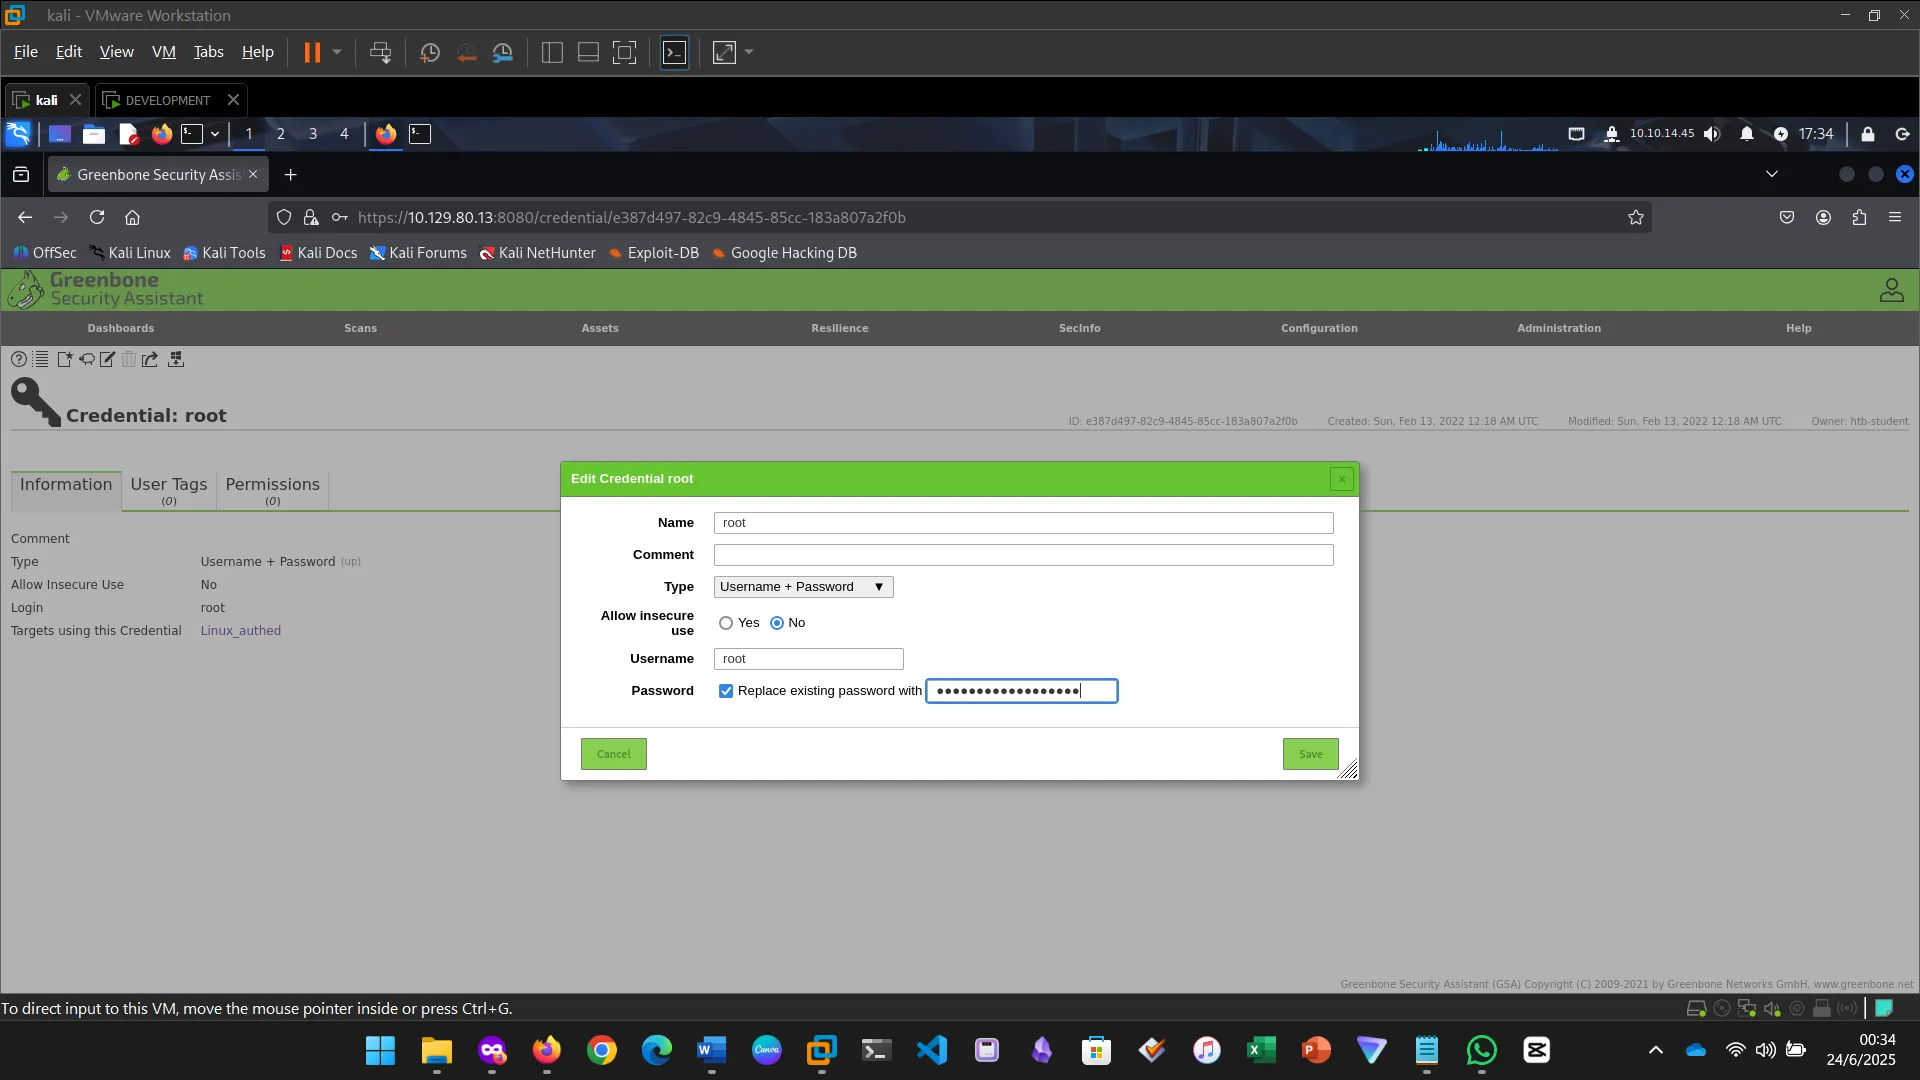1920x1080 pixels.
Task: Click the Comment input field
Action: click(1023, 555)
